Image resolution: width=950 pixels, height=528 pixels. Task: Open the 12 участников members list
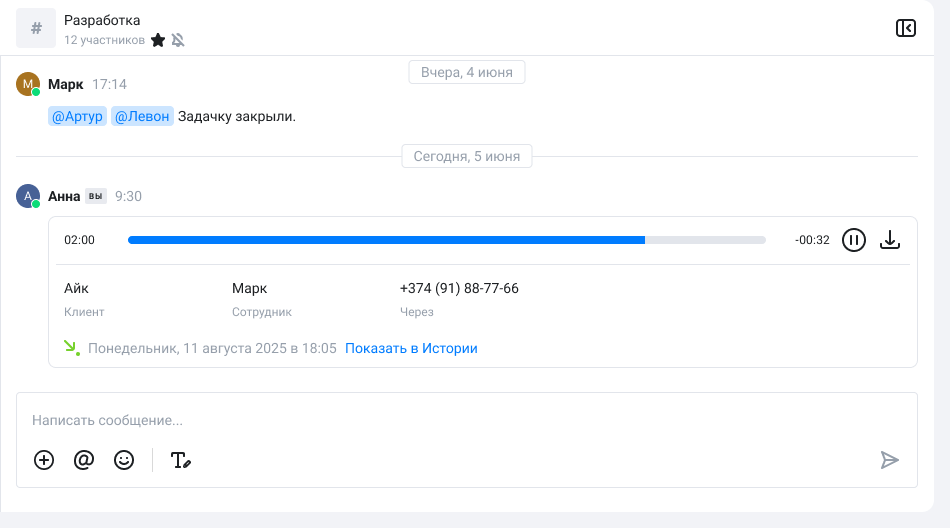tap(104, 40)
